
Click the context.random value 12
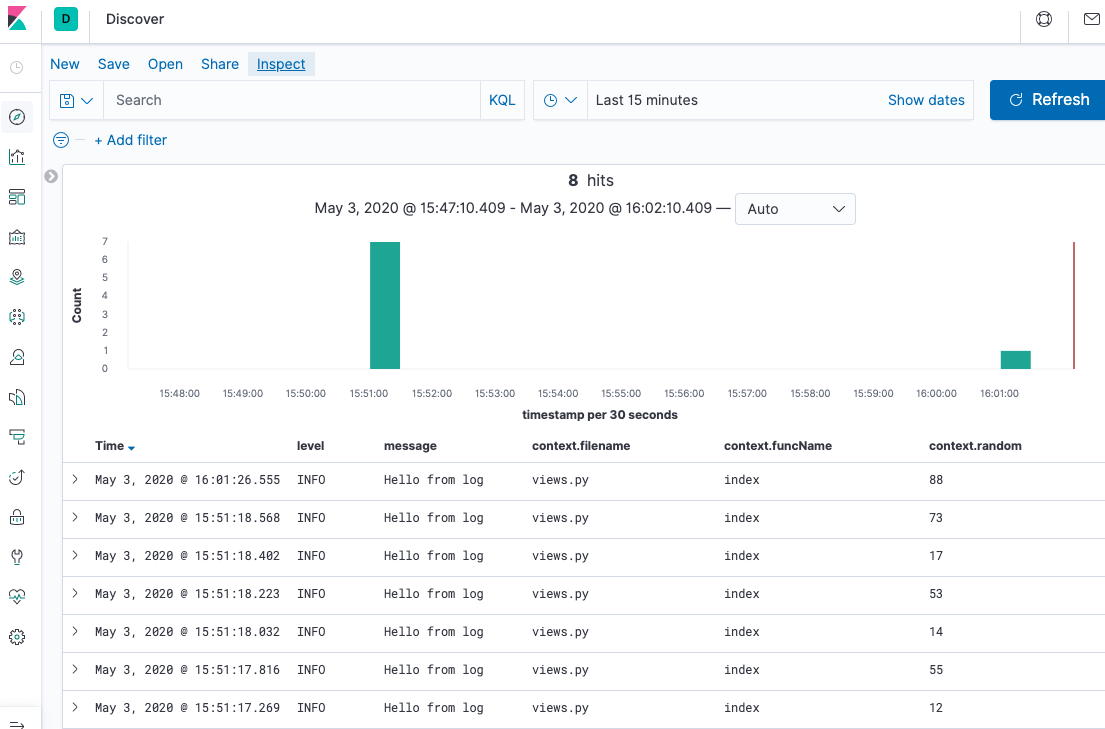(936, 708)
